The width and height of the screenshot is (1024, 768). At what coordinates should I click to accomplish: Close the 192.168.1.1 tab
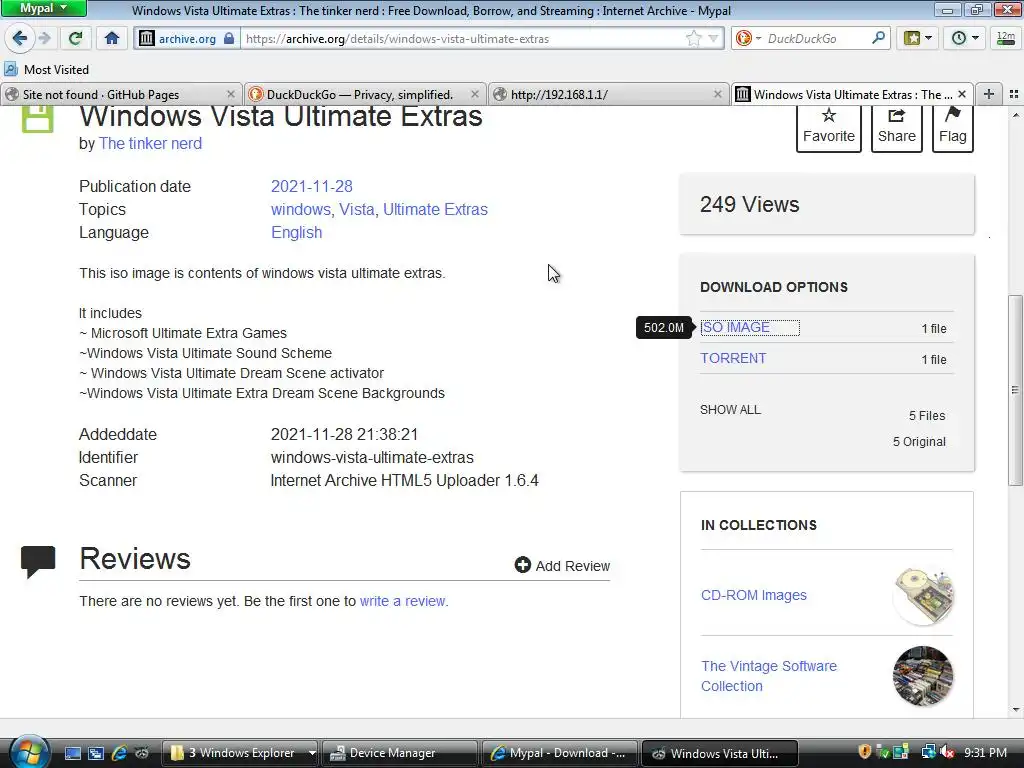pyautogui.click(x=718, y=95)
